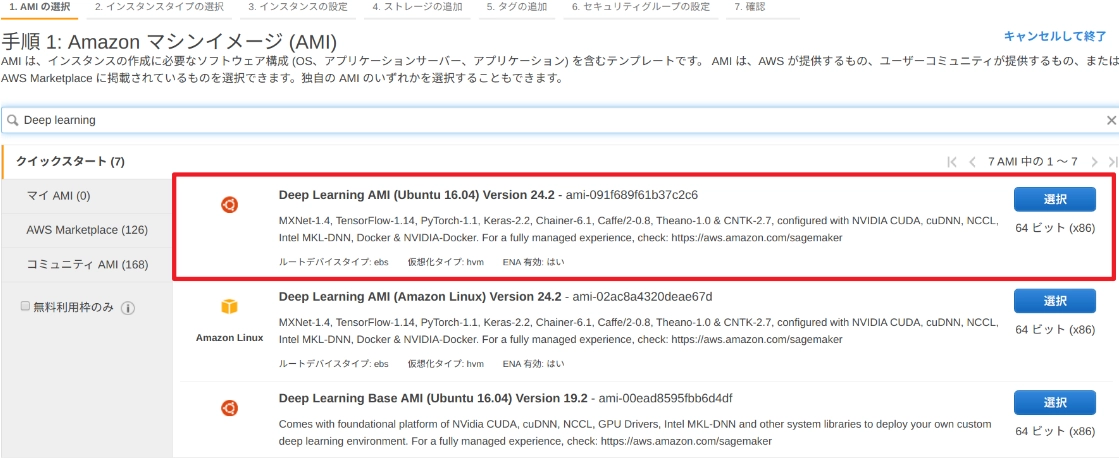Viewport: 1119px width, 458px height.
Task: Click the 7 AMI 中の 1 ～ 7 pager text
Action: coord(1033,162)
